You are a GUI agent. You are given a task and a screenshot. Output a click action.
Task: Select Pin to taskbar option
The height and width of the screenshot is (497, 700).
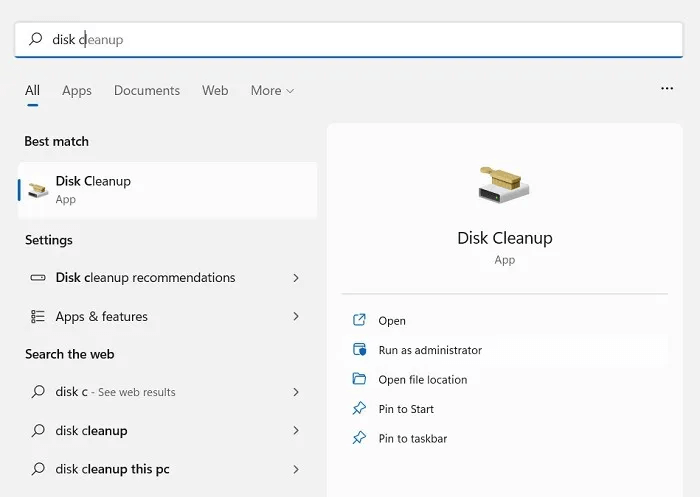(x=412, y=438)
